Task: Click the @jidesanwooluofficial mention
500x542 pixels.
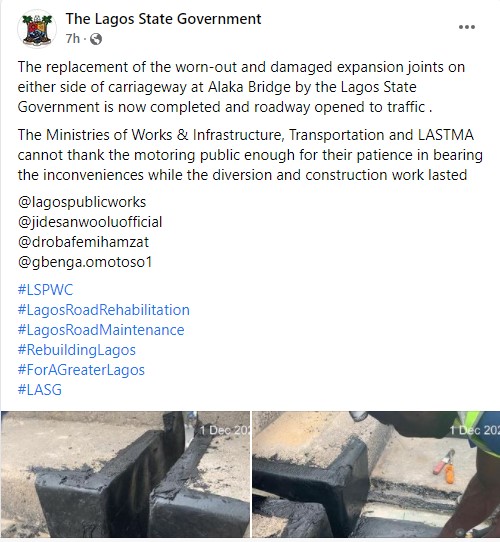Action: pos(90,222)
